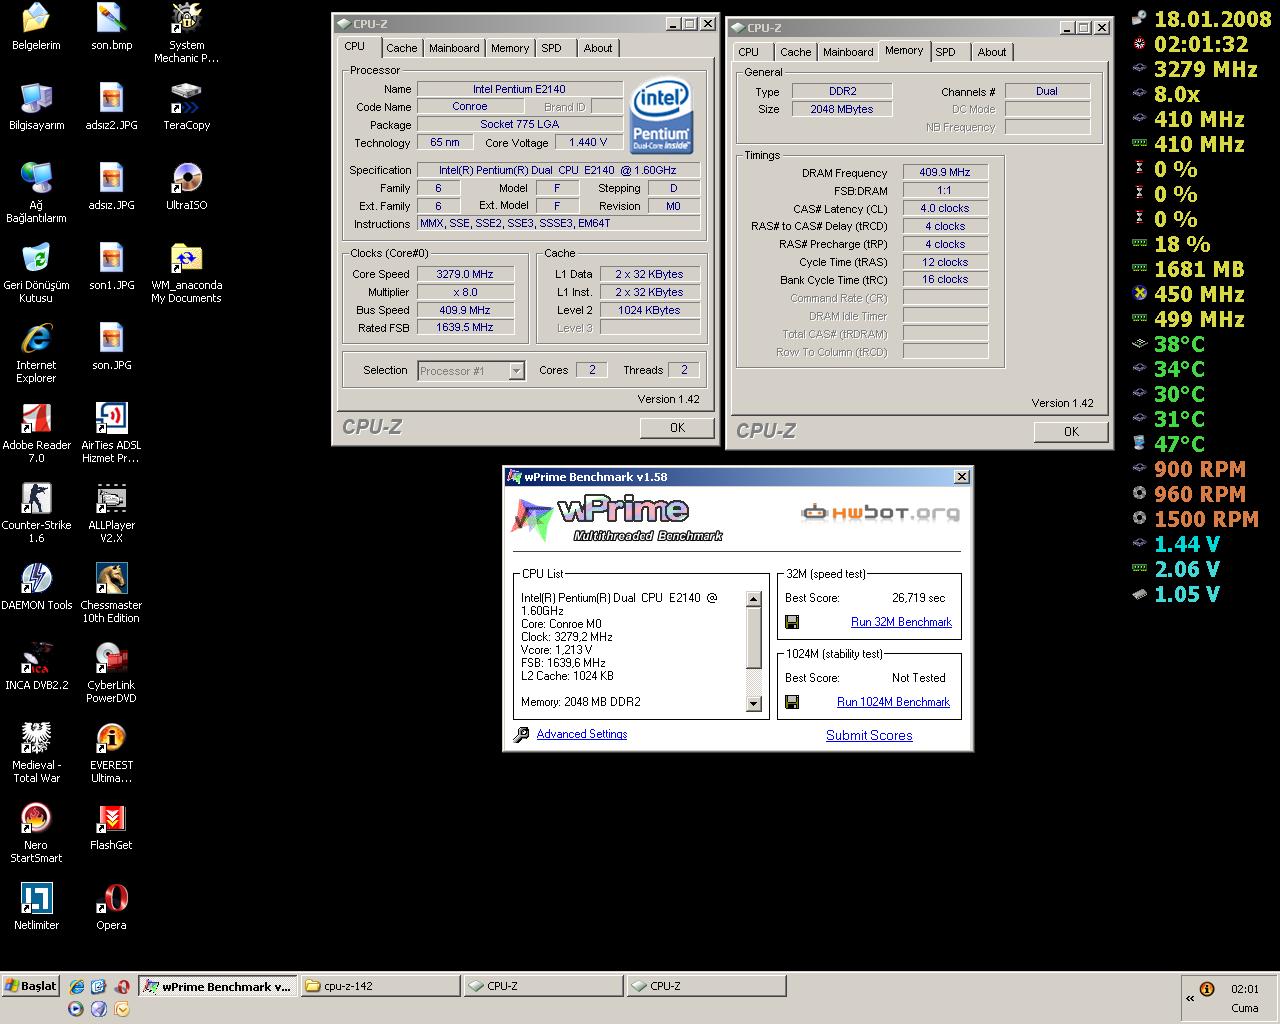Open Medieval Total War shortcut
The width and height of the screenshot is (1280, 1024).
point(36,753)
